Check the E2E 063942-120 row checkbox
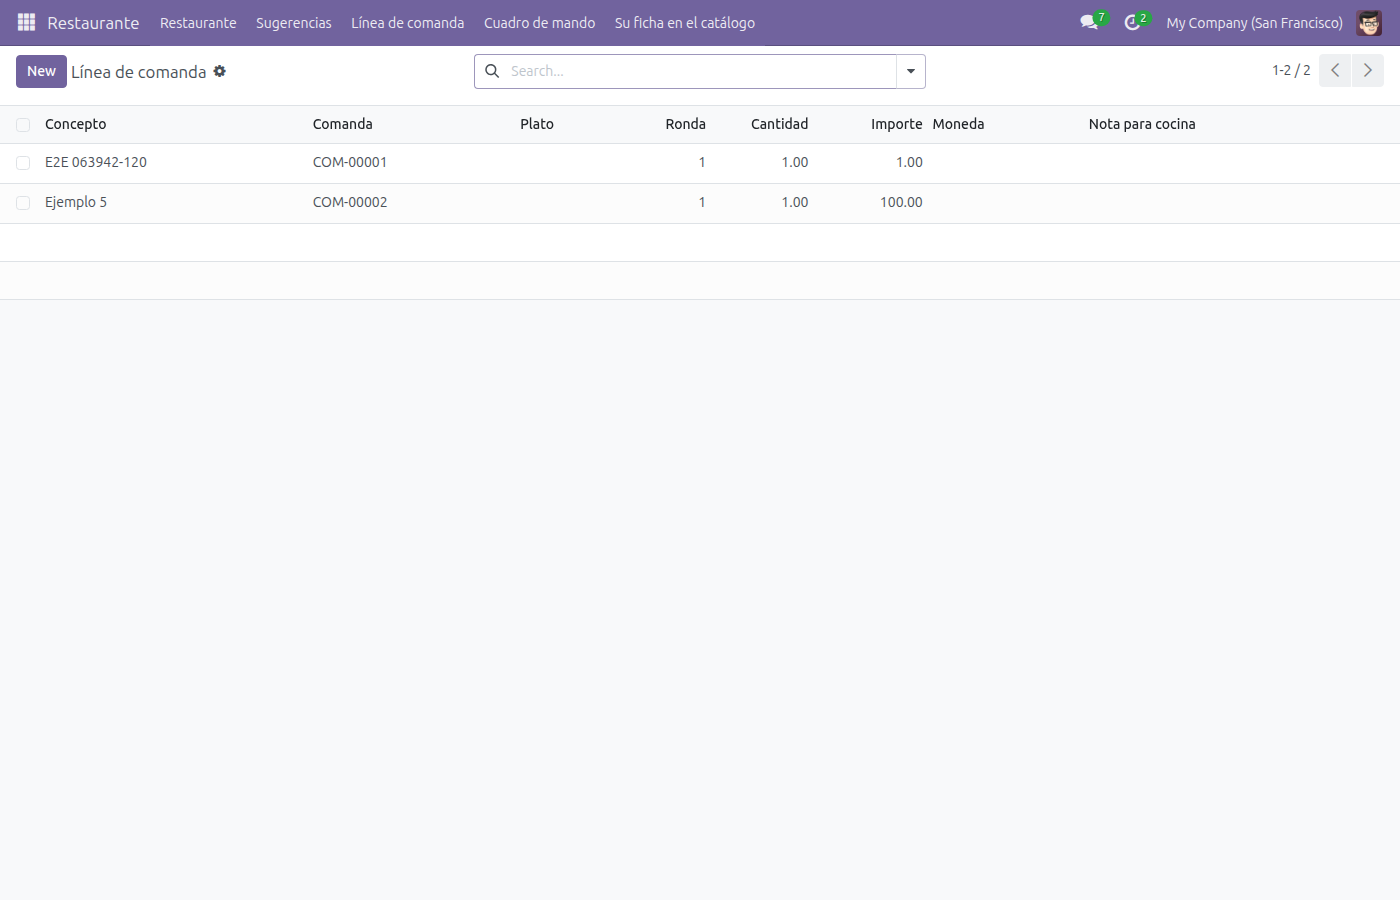The height and width of the screenshot is (900, 1400). tap(23, 163)
